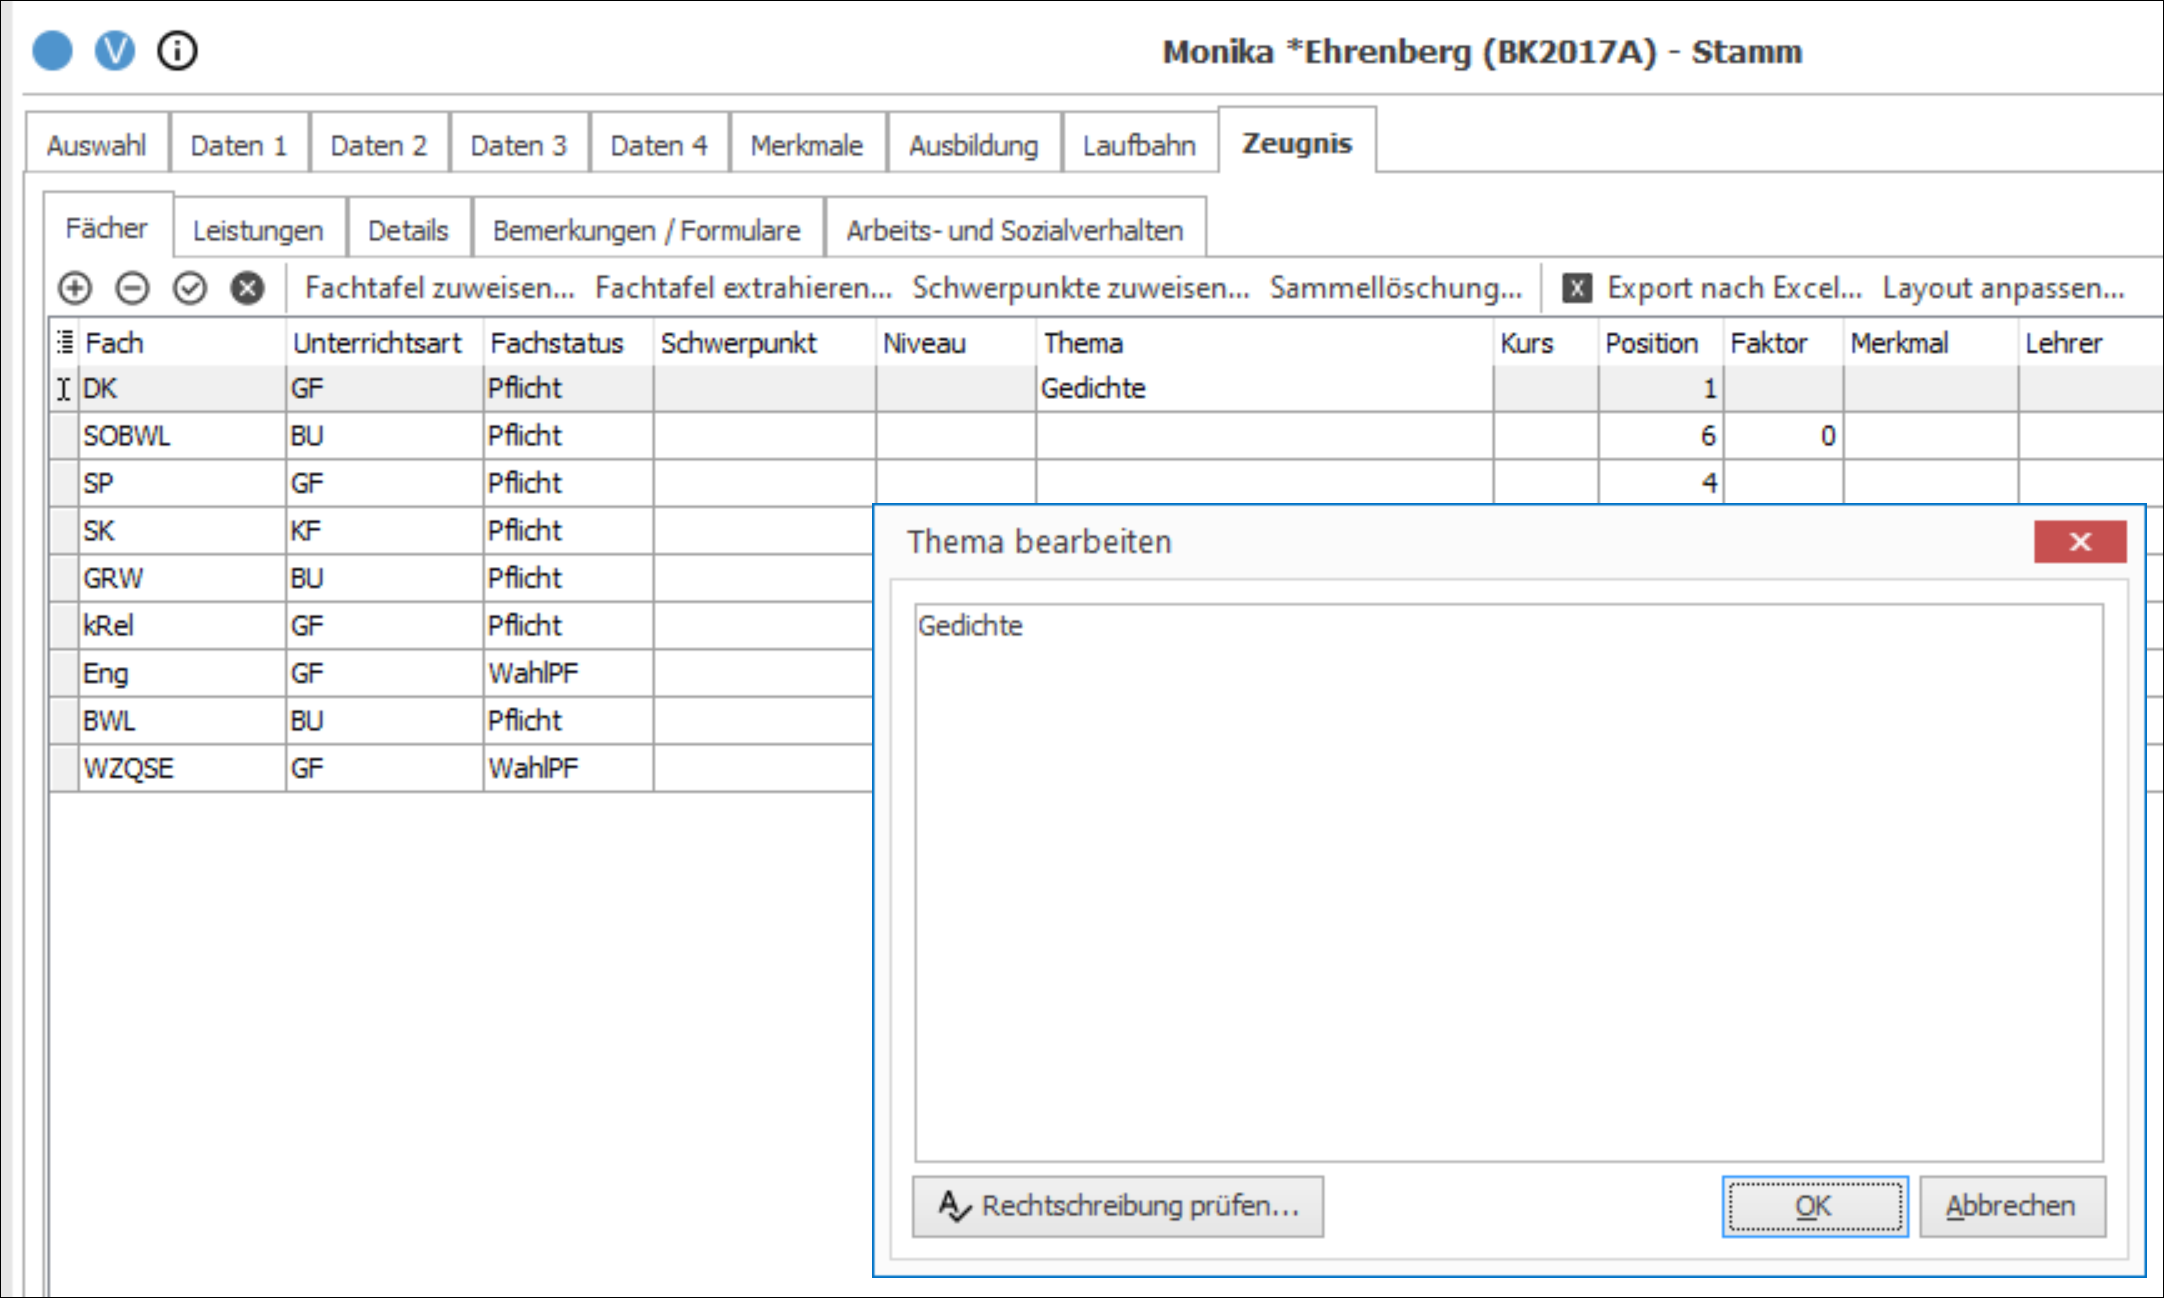Click inside the Gedichte theme text area

[x=1509, y=882]
